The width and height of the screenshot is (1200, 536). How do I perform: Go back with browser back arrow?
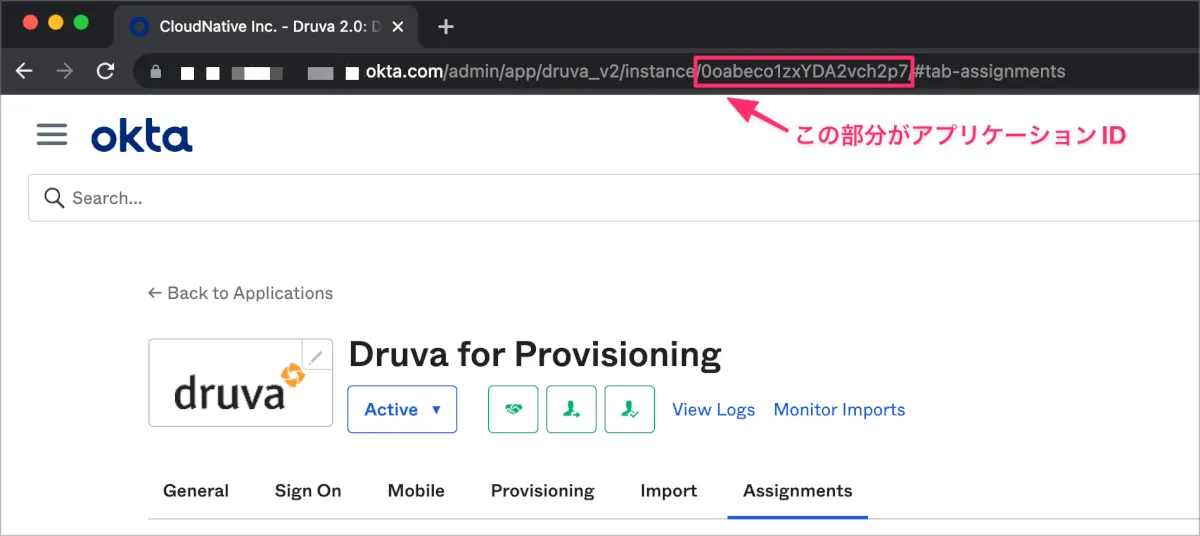[x=25, y=71]
